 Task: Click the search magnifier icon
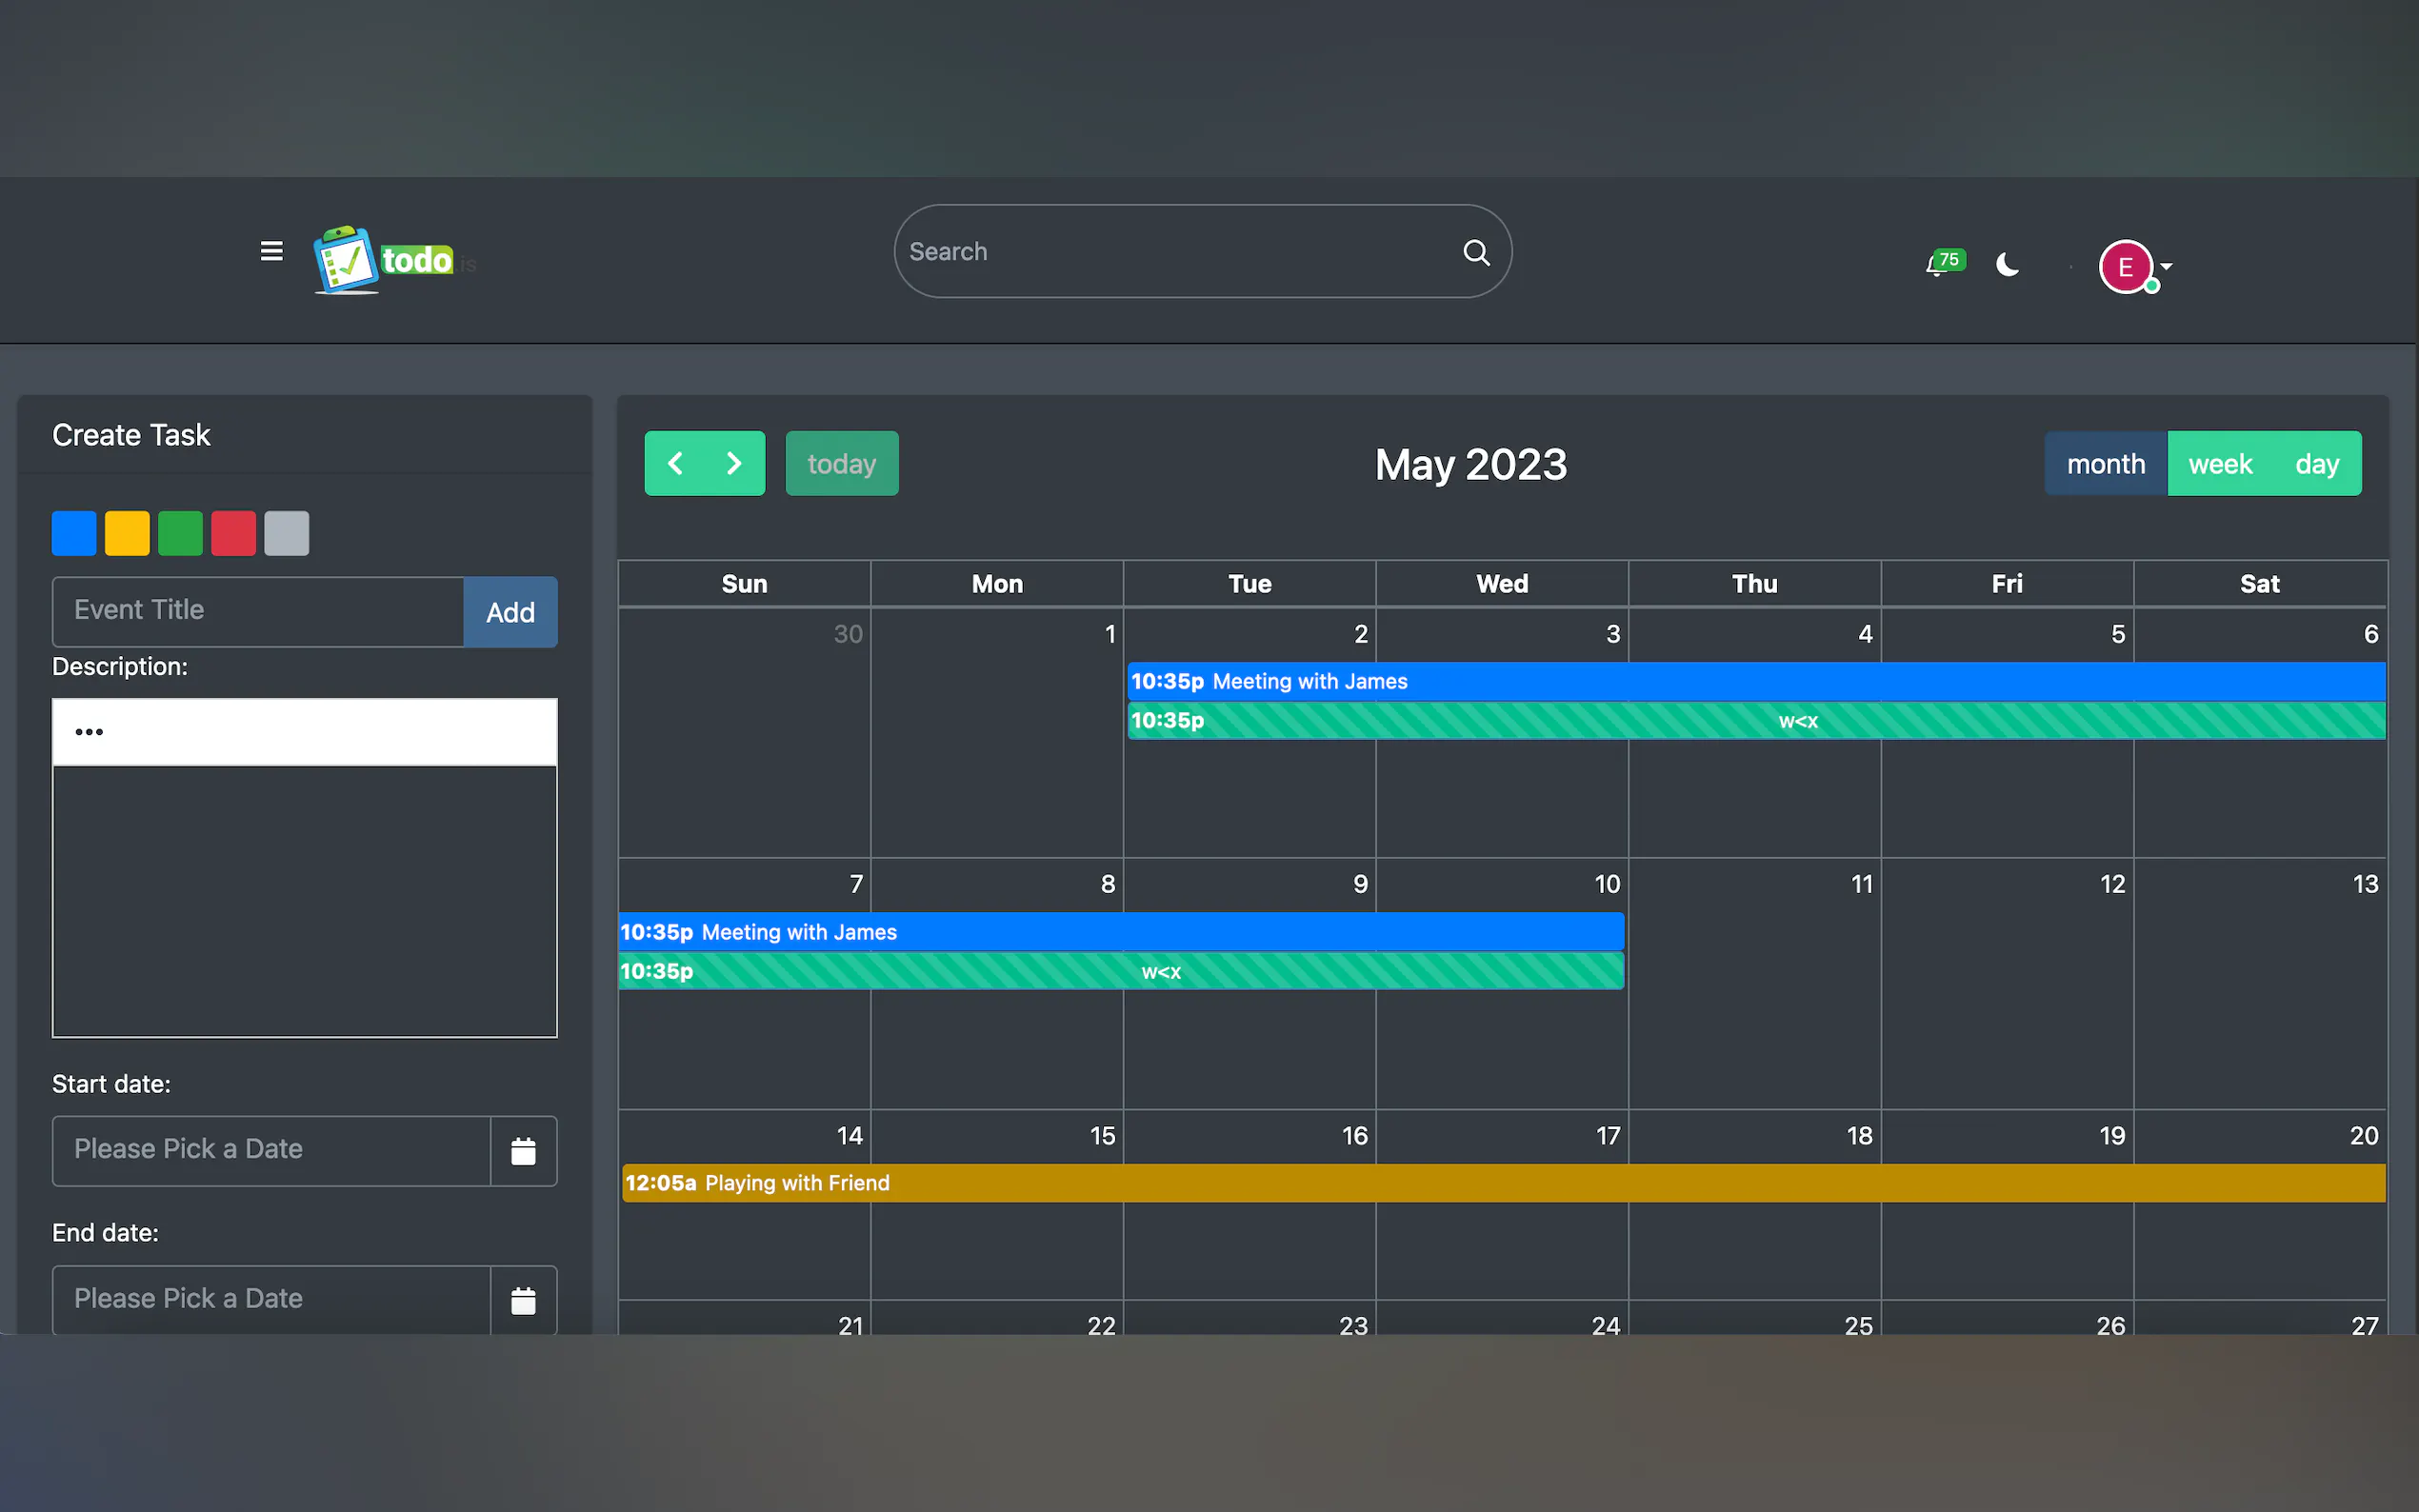click(1476, 252)
